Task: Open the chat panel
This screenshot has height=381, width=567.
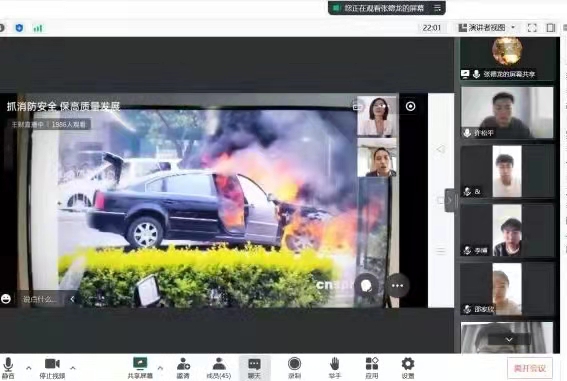Action: 254,367
